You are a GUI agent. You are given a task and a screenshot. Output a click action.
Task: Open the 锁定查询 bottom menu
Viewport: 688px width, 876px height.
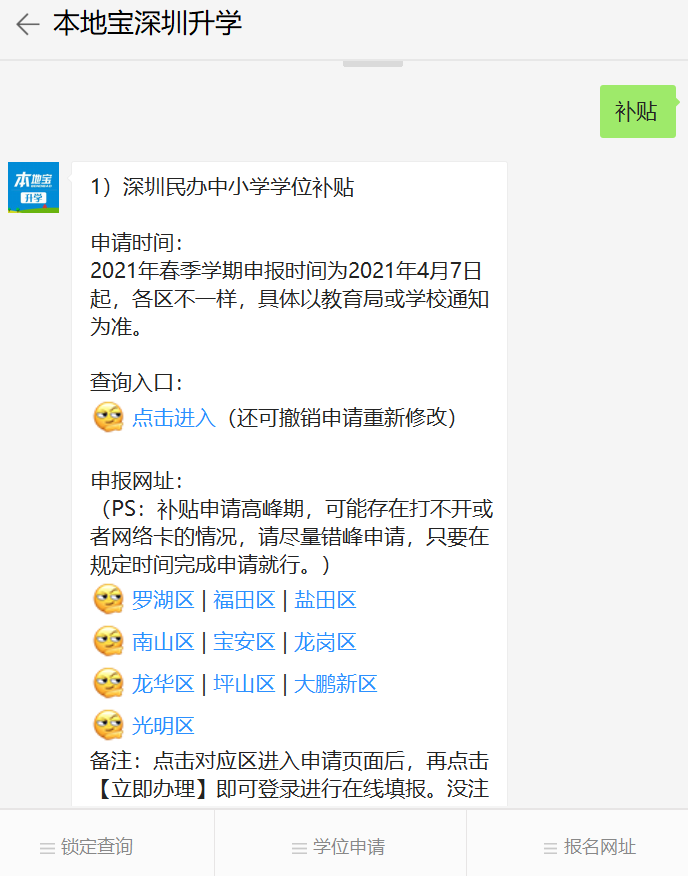tap(107, 843)
